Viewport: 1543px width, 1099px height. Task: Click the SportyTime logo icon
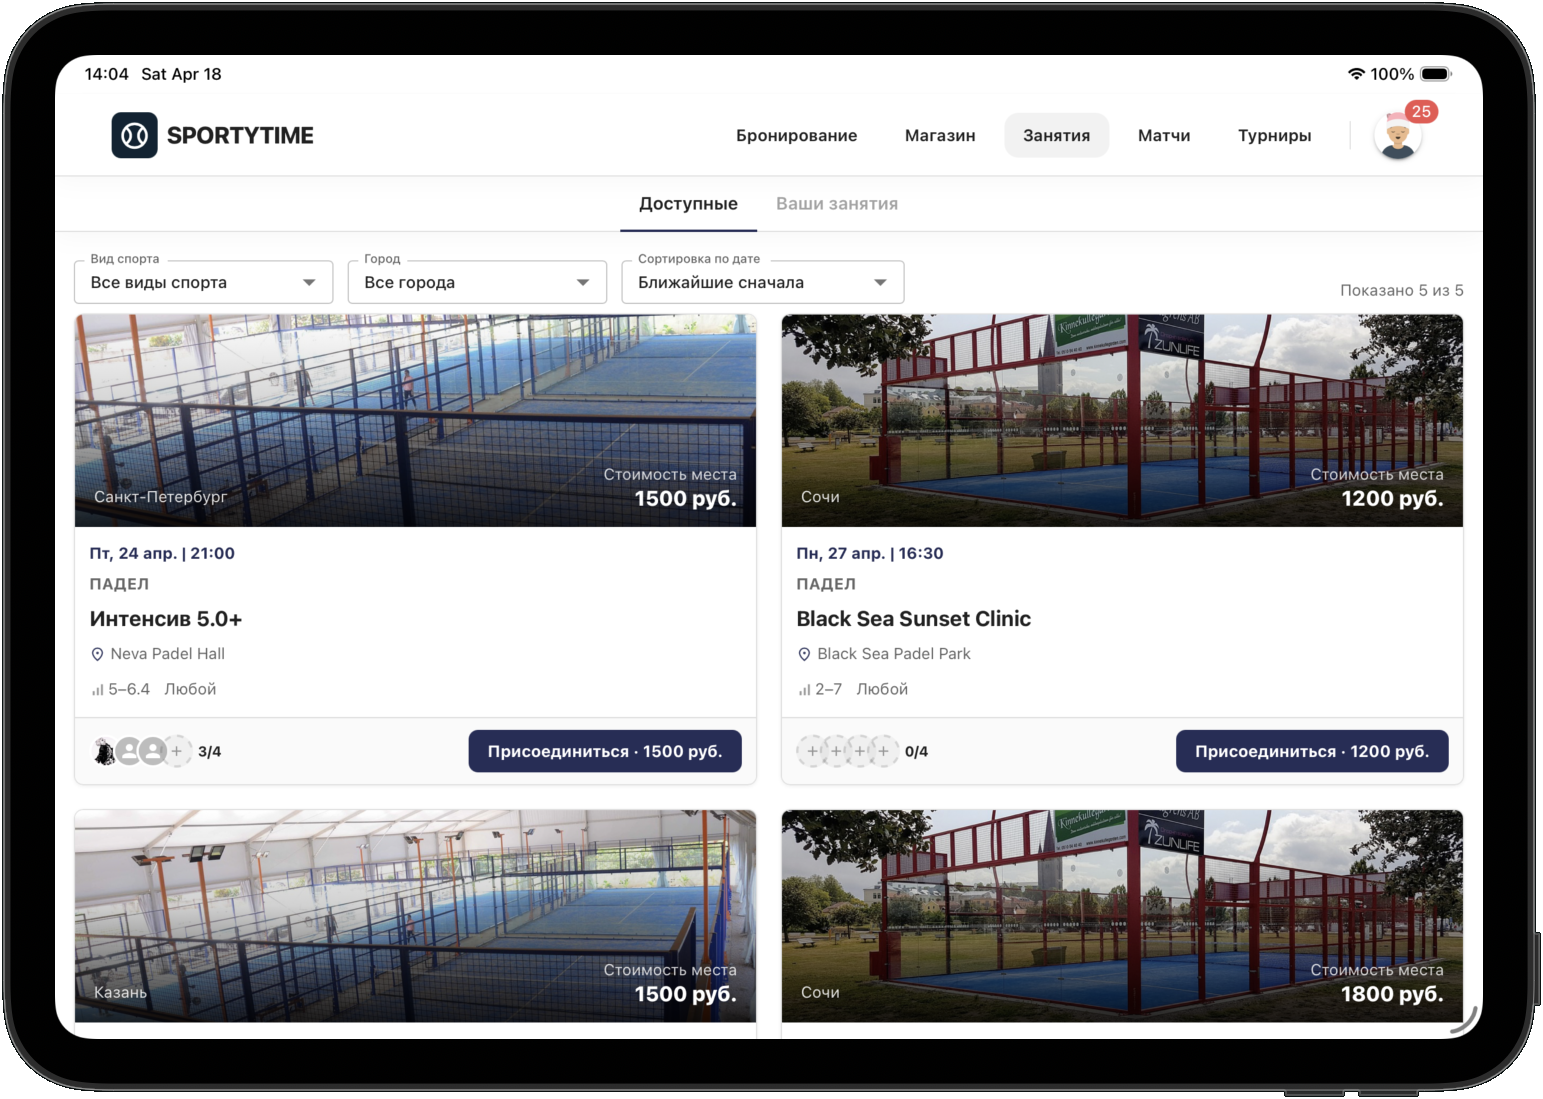(134, 135)
